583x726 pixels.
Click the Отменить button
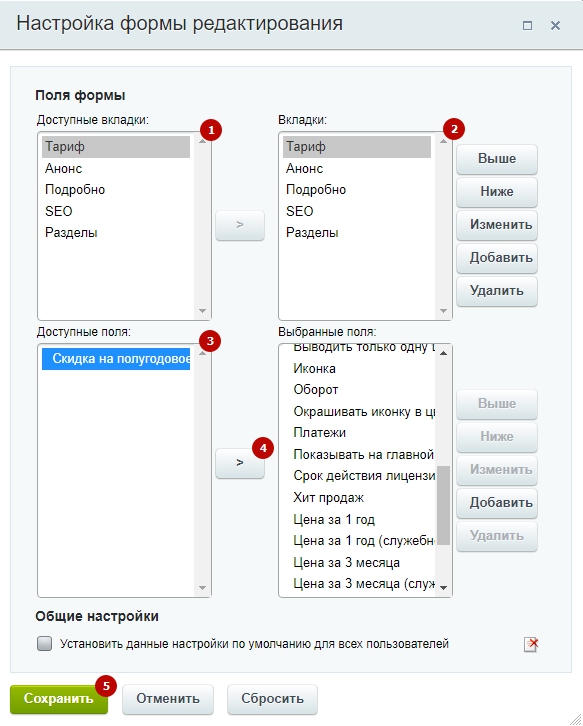(x=168, y=699)
